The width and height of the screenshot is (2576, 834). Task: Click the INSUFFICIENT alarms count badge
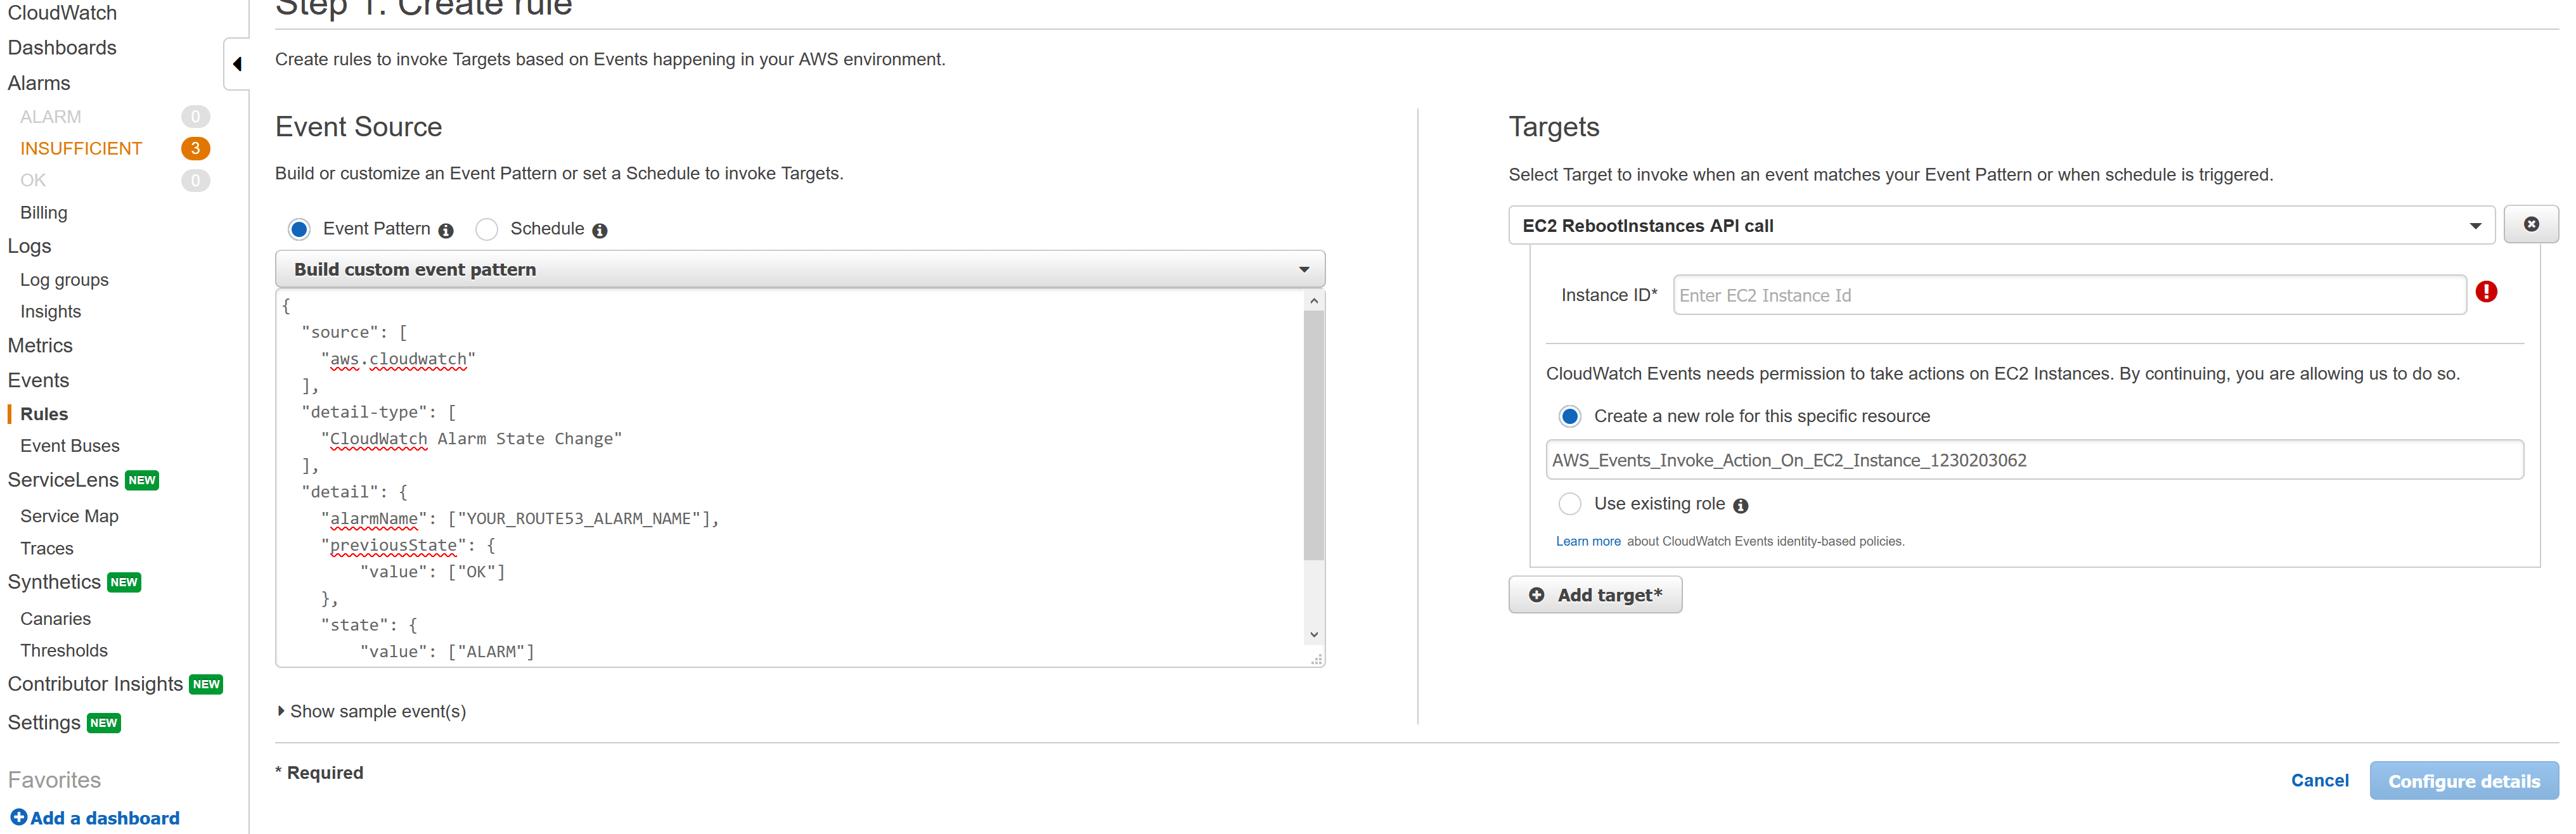pyautogui.click(x=195, y=148)
